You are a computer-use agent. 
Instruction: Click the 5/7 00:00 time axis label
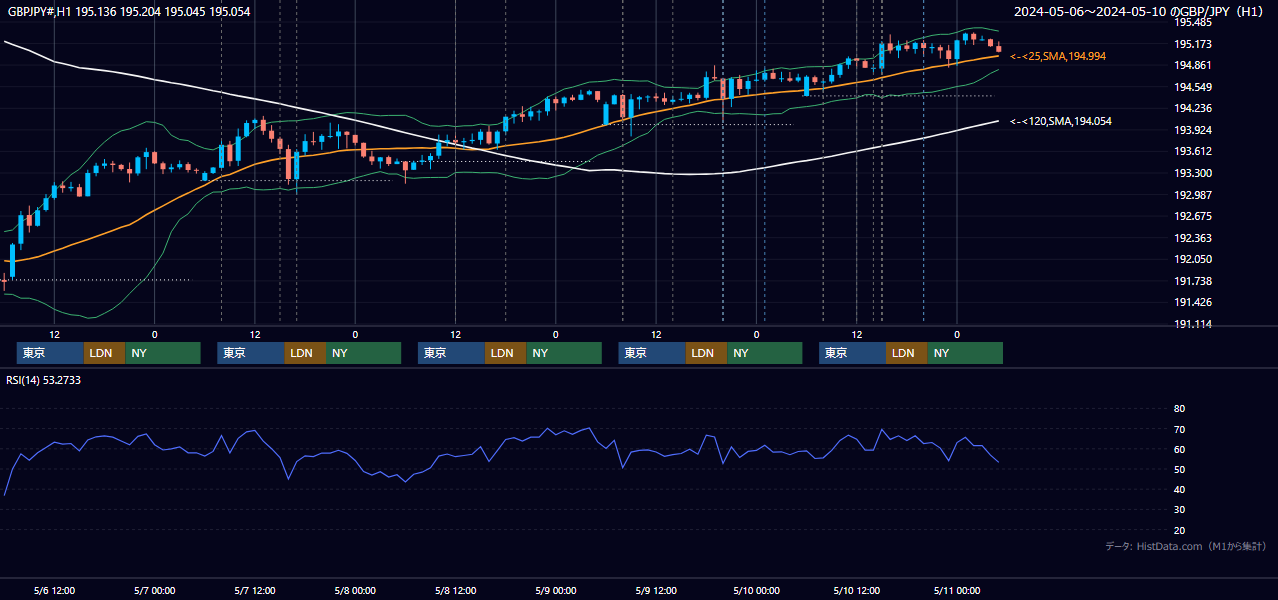154,590
